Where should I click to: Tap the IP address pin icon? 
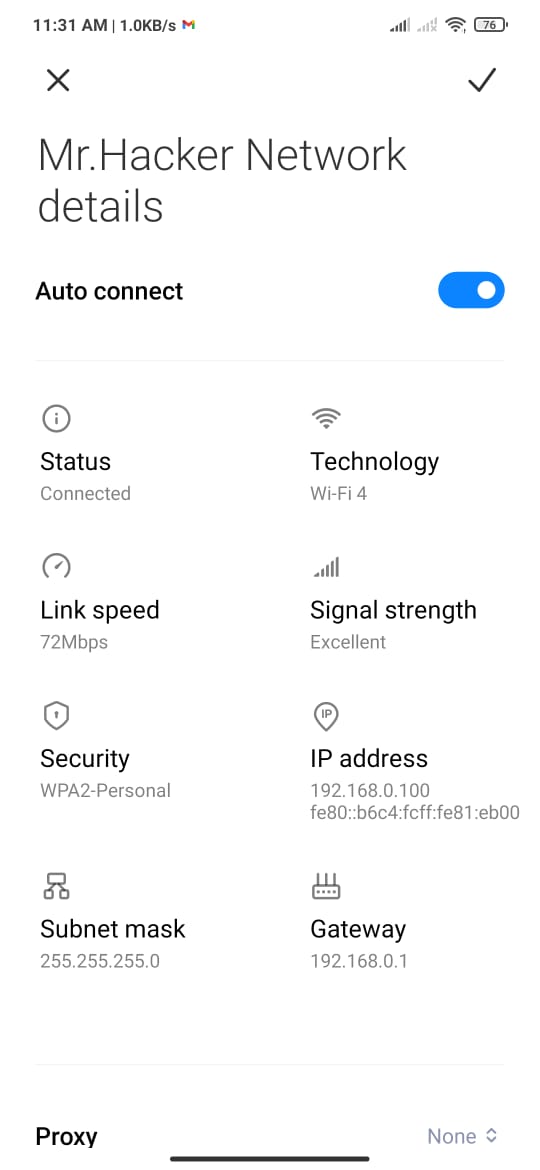[x=325, y=716]
